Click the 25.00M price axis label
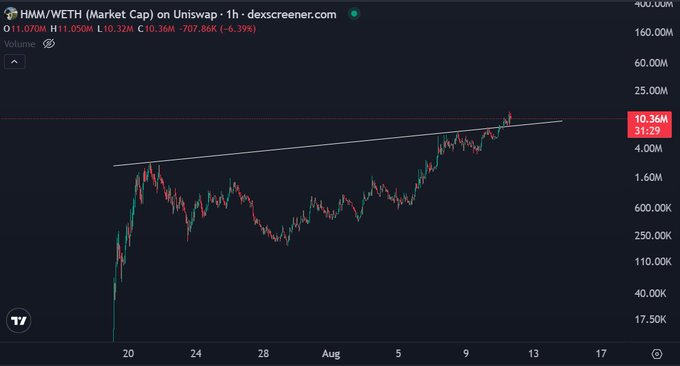This screenshot has width=680, height=366. [x=651, y=91]
